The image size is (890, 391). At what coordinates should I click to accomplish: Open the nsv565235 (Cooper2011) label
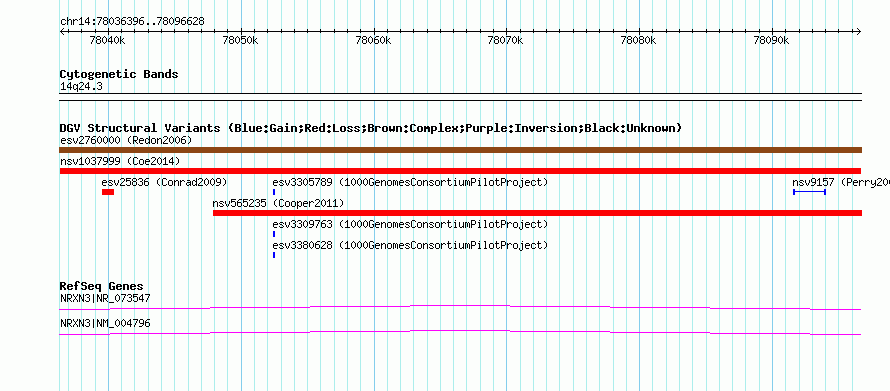tap(278, 203)
